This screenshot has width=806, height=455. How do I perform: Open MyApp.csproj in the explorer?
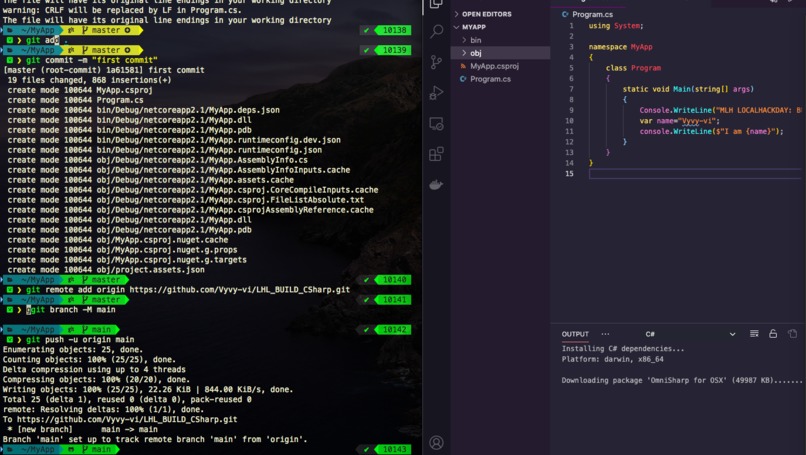tap(500, 66)
